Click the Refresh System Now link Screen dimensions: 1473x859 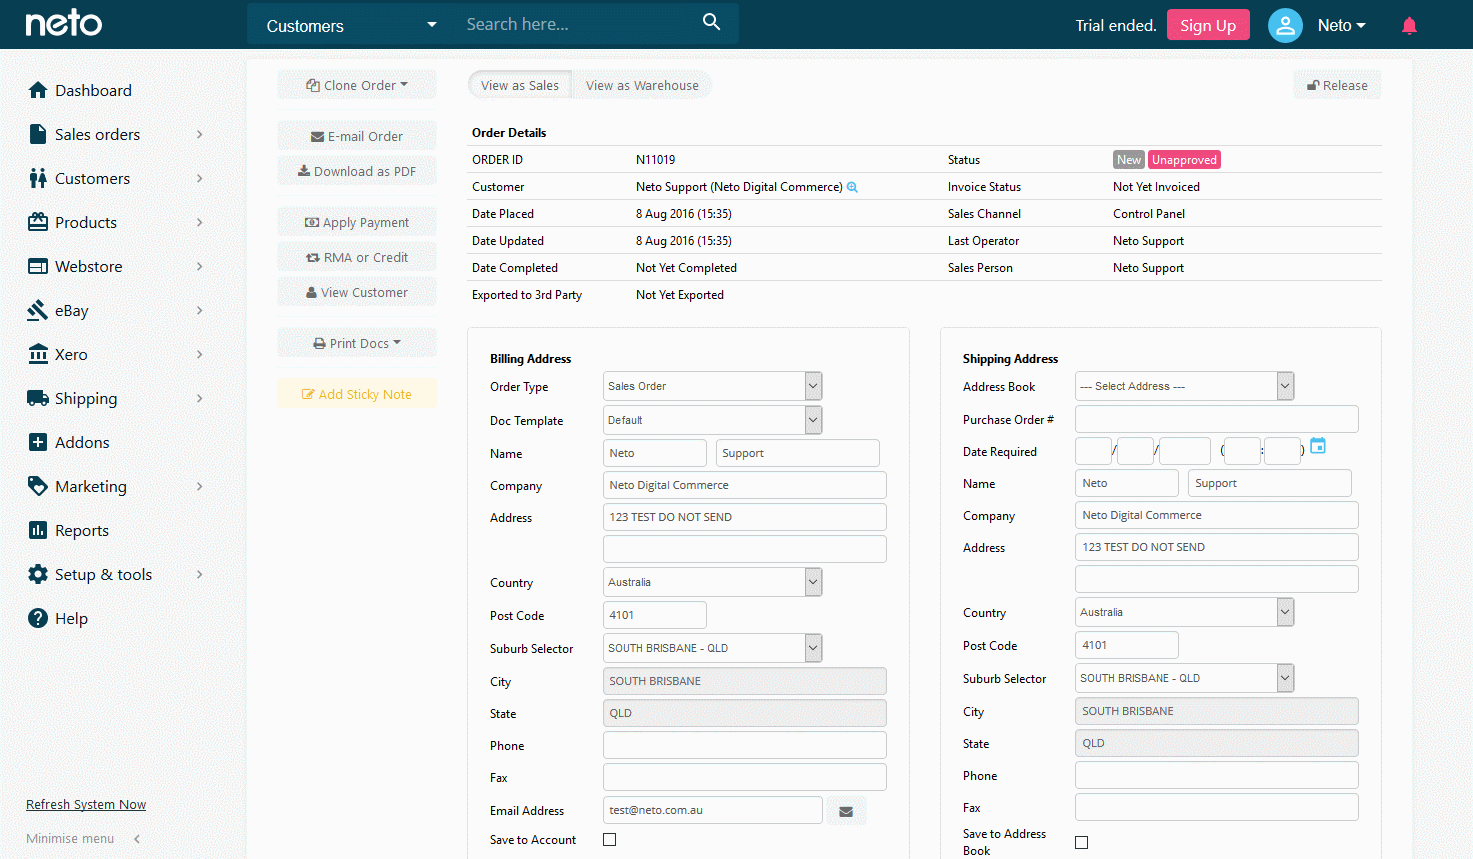click(x=86, y=804)
